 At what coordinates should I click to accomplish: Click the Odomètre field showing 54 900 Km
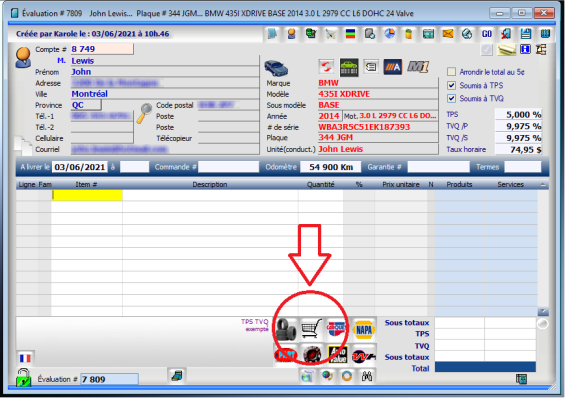331,167
